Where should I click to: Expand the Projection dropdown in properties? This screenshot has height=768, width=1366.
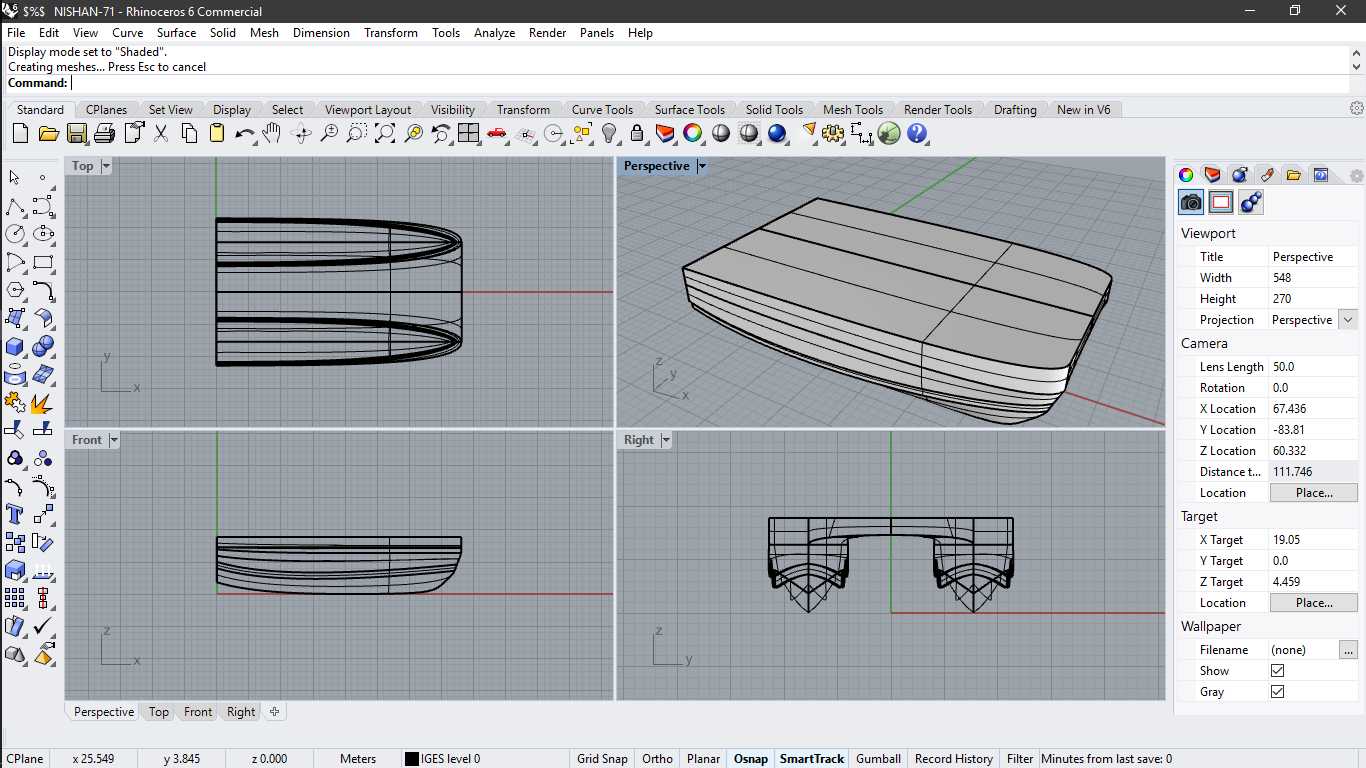coord(1348,320)
